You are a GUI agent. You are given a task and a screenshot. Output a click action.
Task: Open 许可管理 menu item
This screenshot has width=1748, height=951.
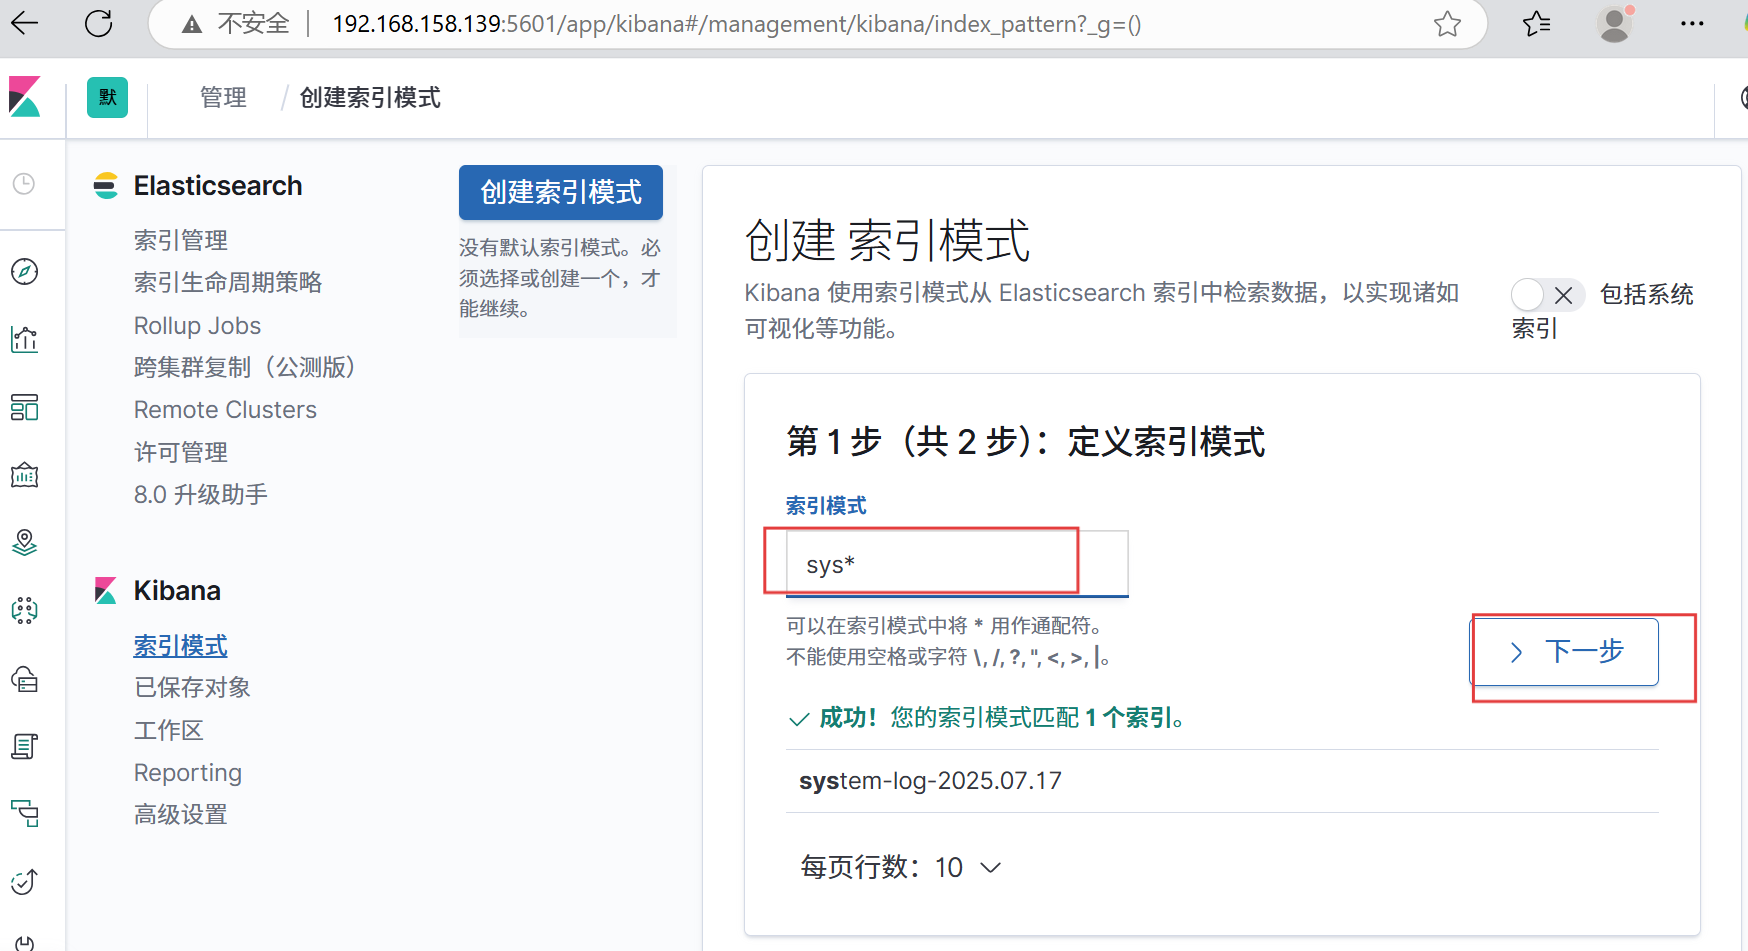(181, 453)
